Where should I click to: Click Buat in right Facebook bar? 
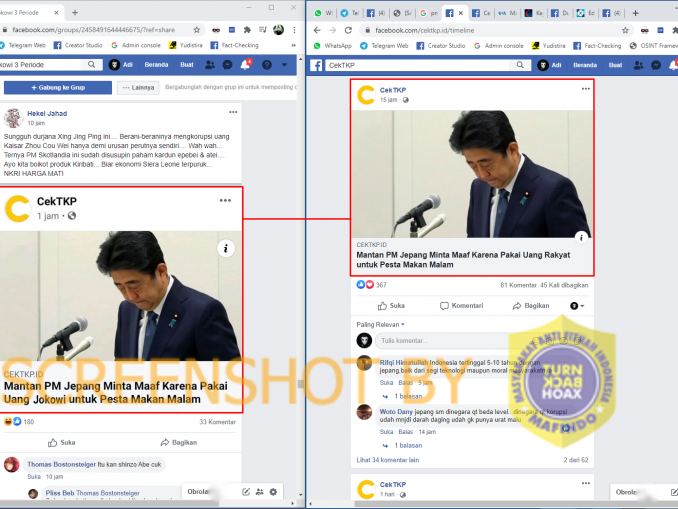tap(615, 65)
